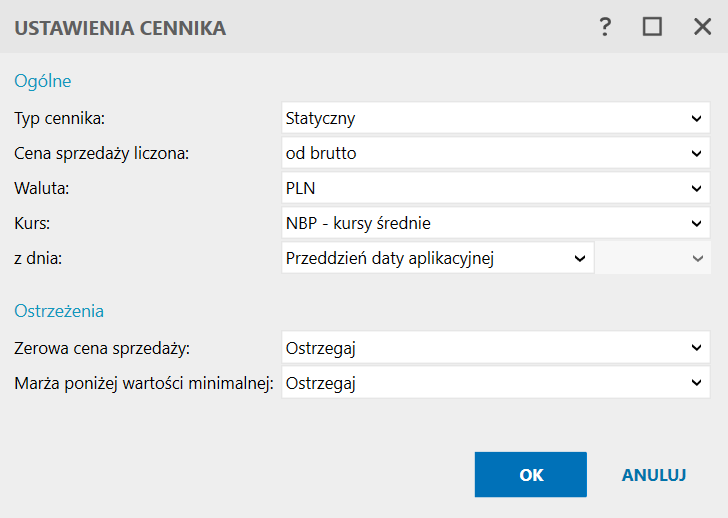Click the Ostrzeżenia section header
The width and height of the screenshot is (728, 518).
coord(59,311)
